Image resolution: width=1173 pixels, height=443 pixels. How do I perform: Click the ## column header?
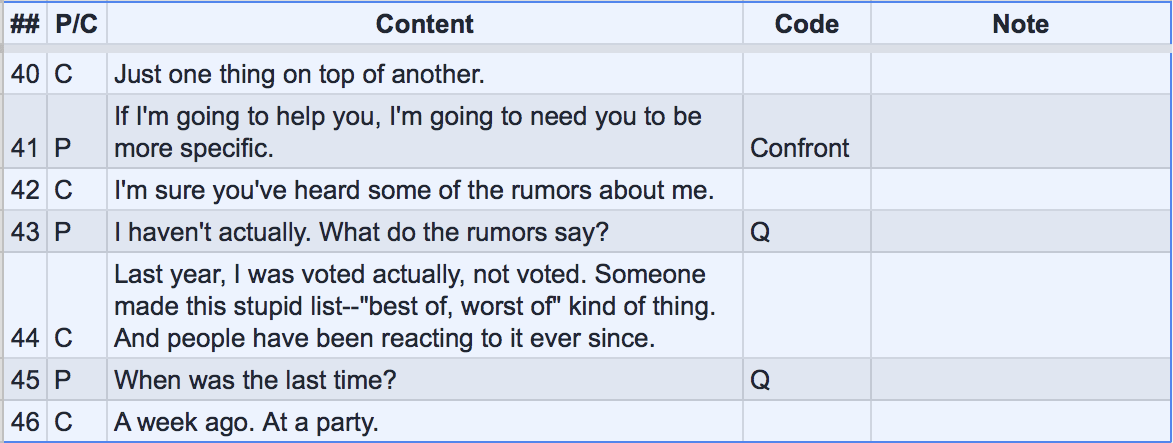(x=25, y=24)
